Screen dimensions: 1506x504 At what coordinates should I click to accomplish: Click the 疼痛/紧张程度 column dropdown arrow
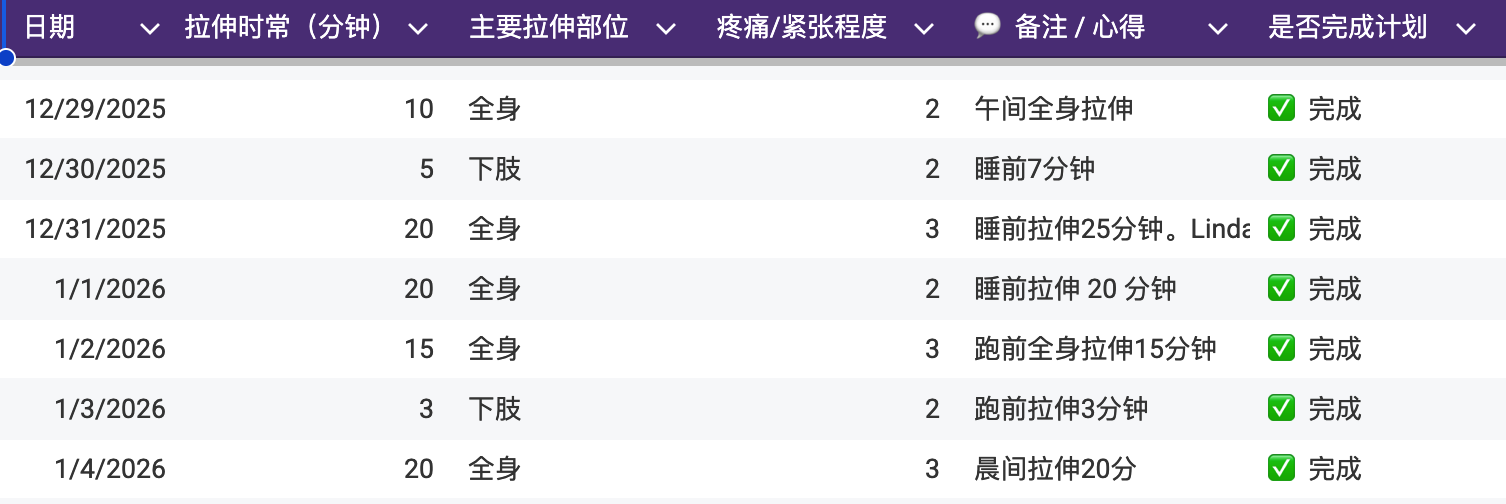pos(924,29)
